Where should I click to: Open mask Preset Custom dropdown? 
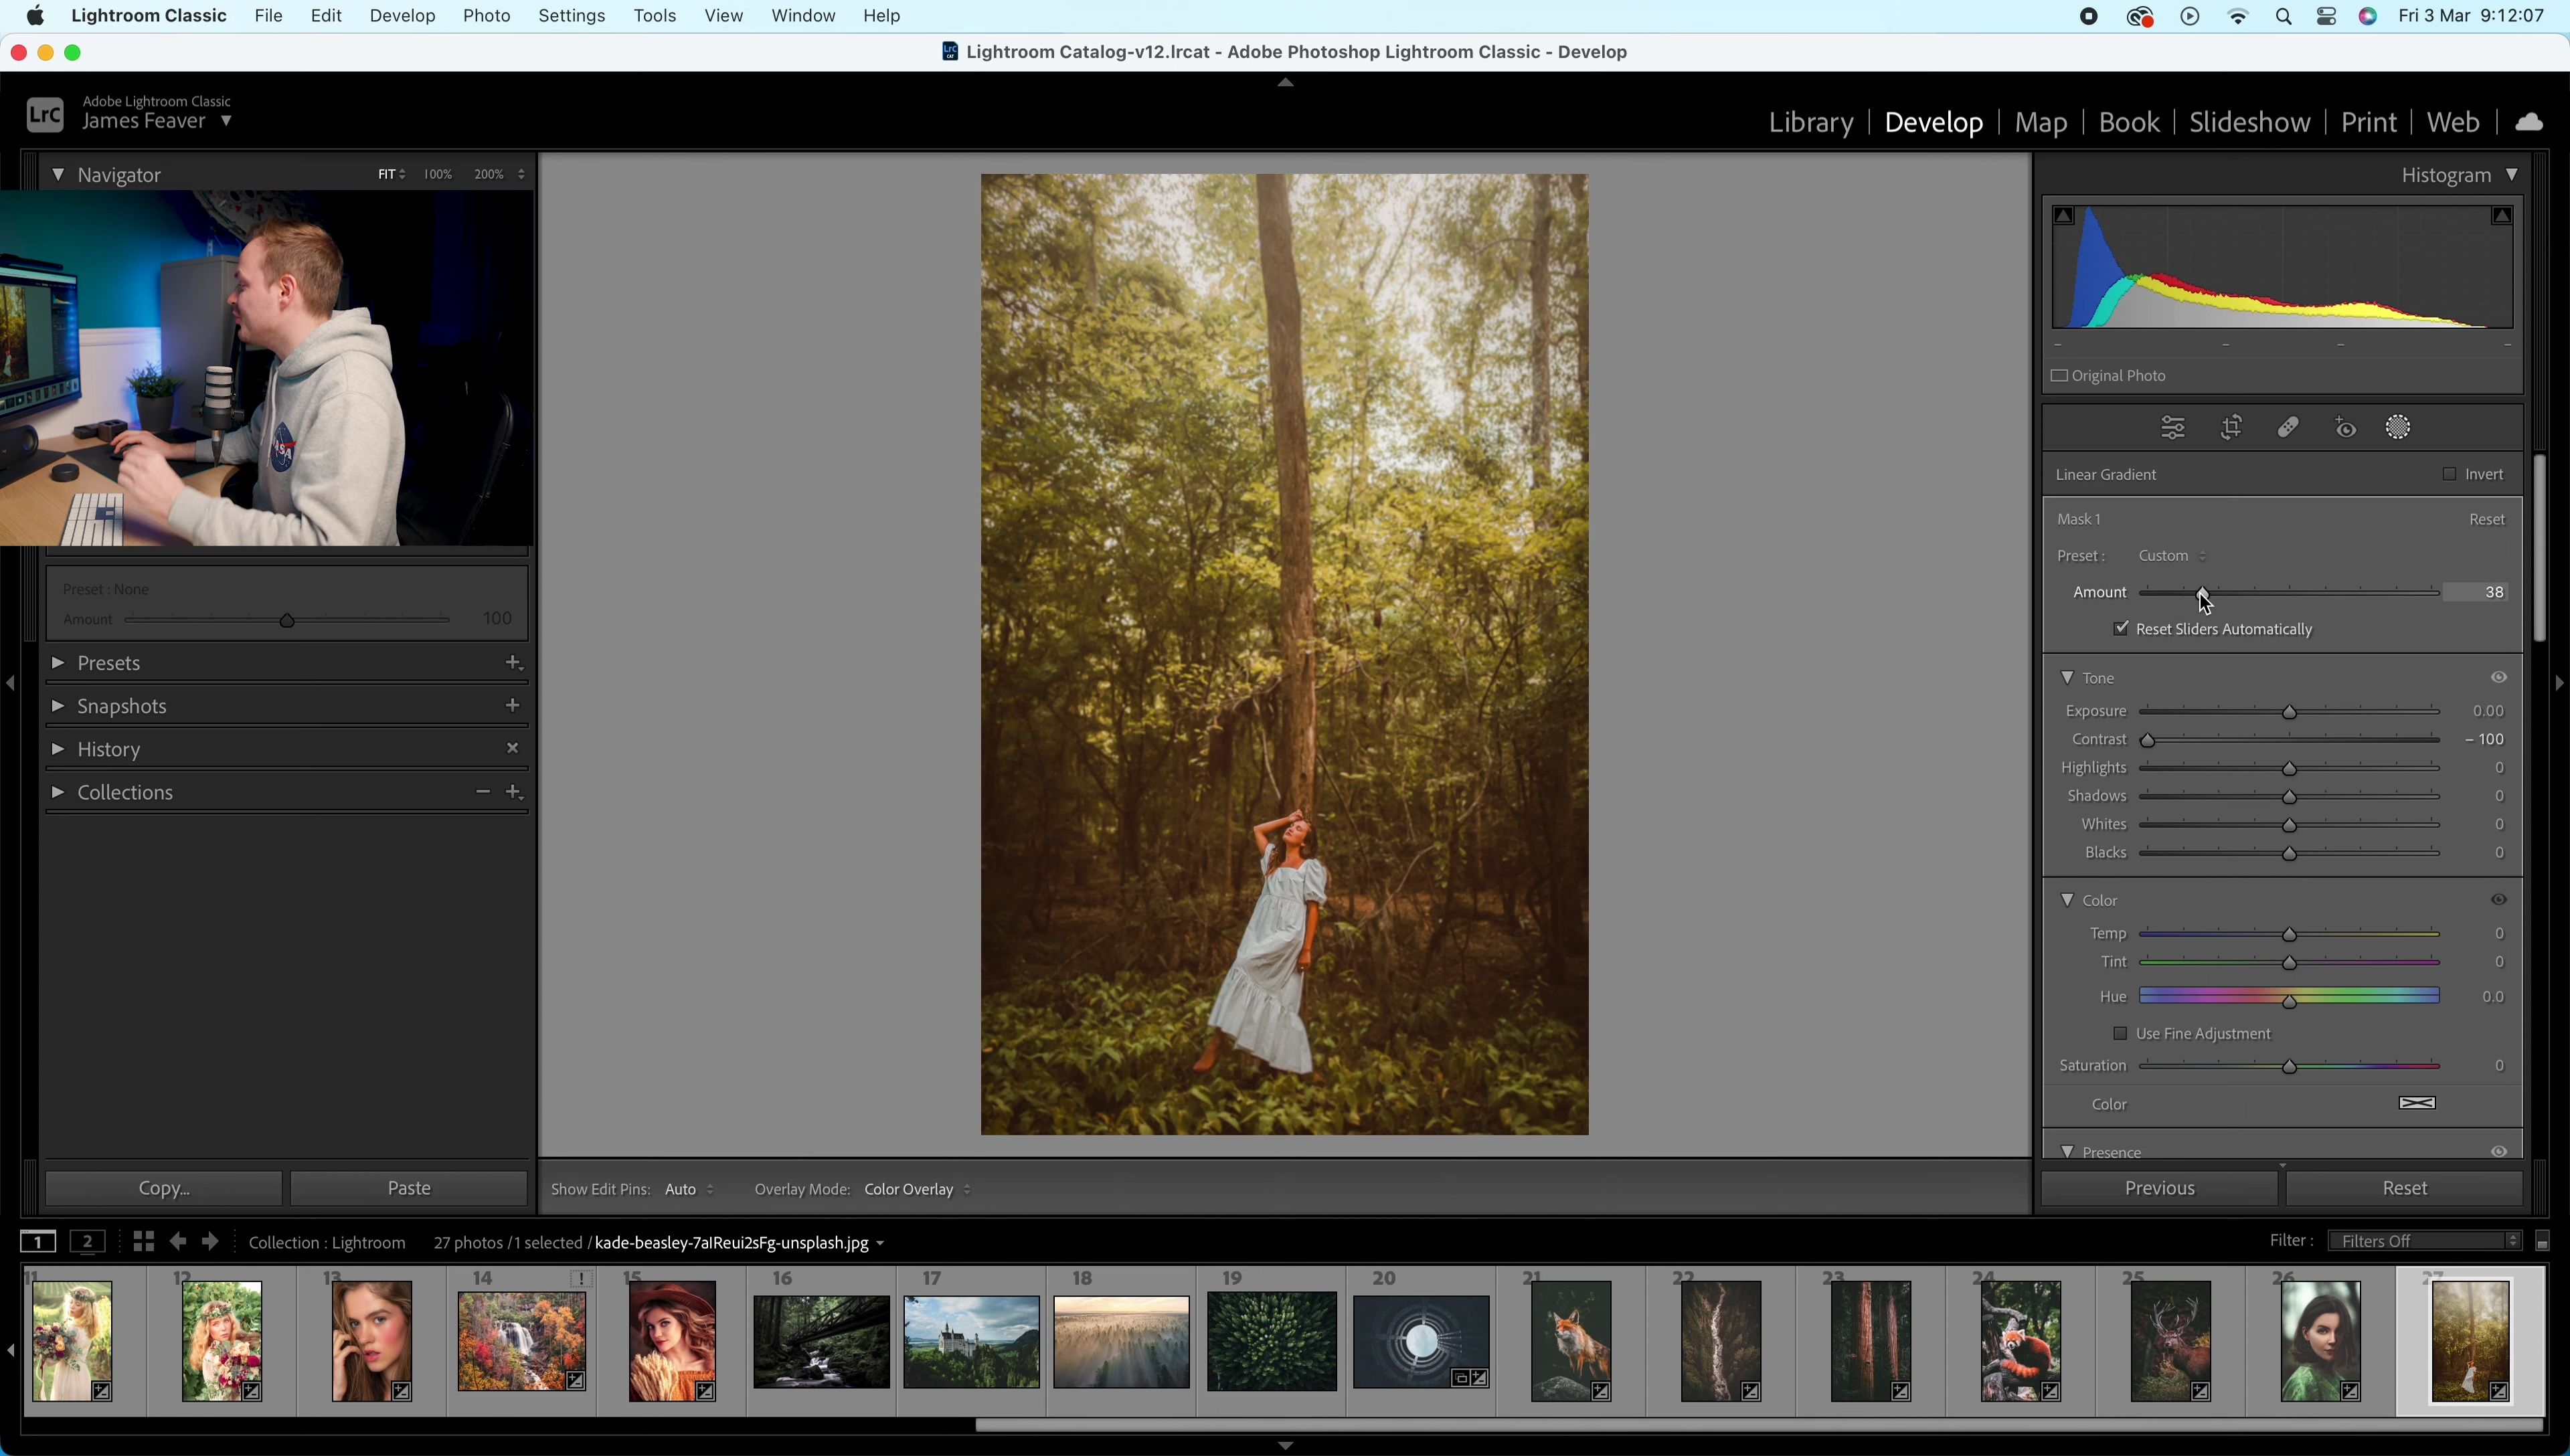[x=2172, y=555]
